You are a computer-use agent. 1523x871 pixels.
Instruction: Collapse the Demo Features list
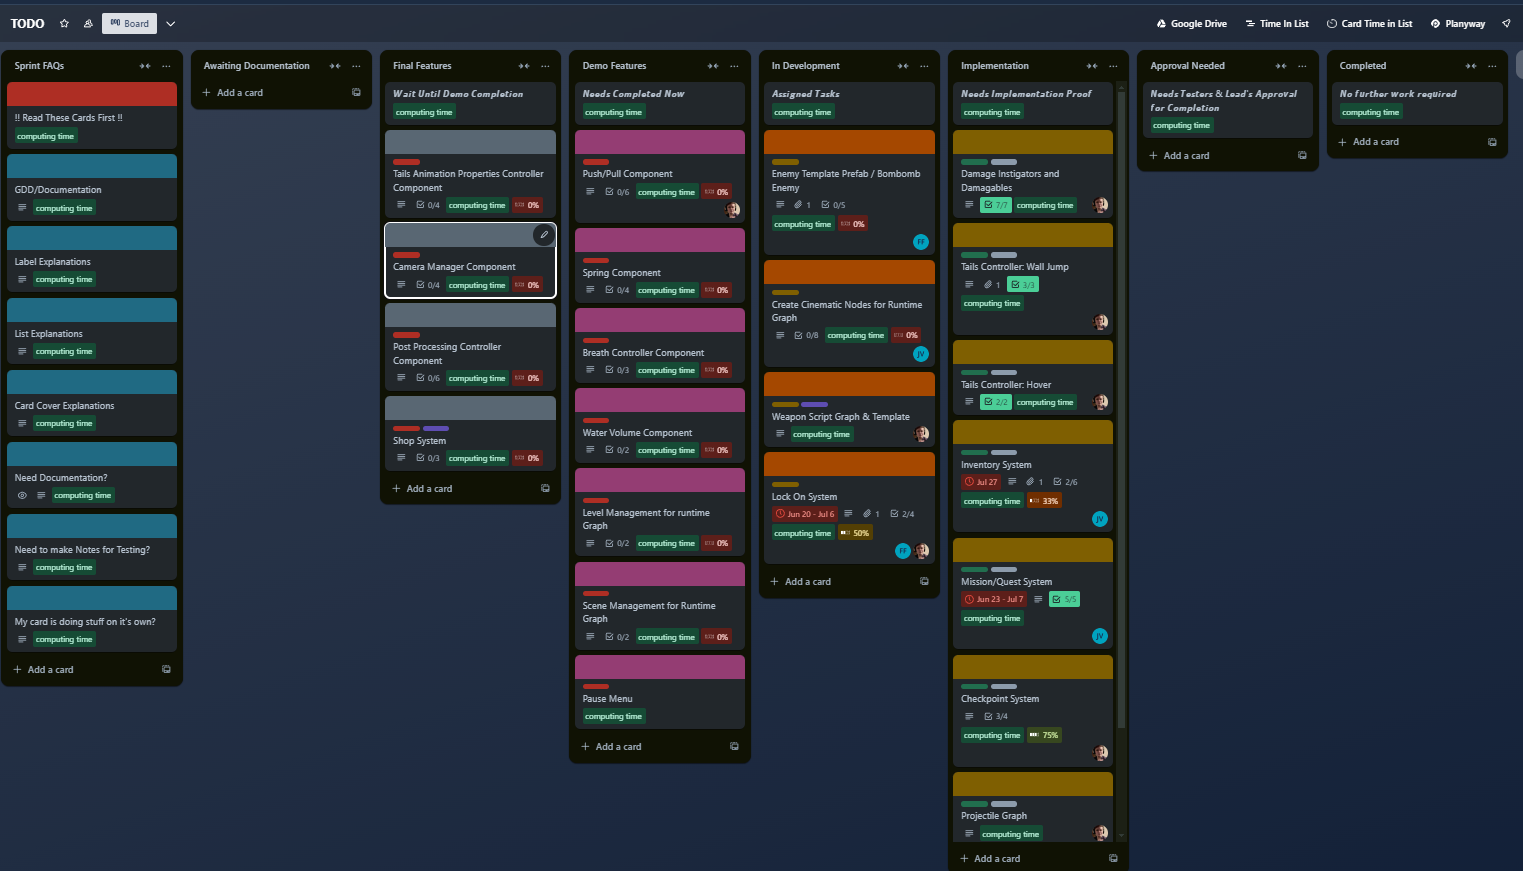tap(713, 66)
